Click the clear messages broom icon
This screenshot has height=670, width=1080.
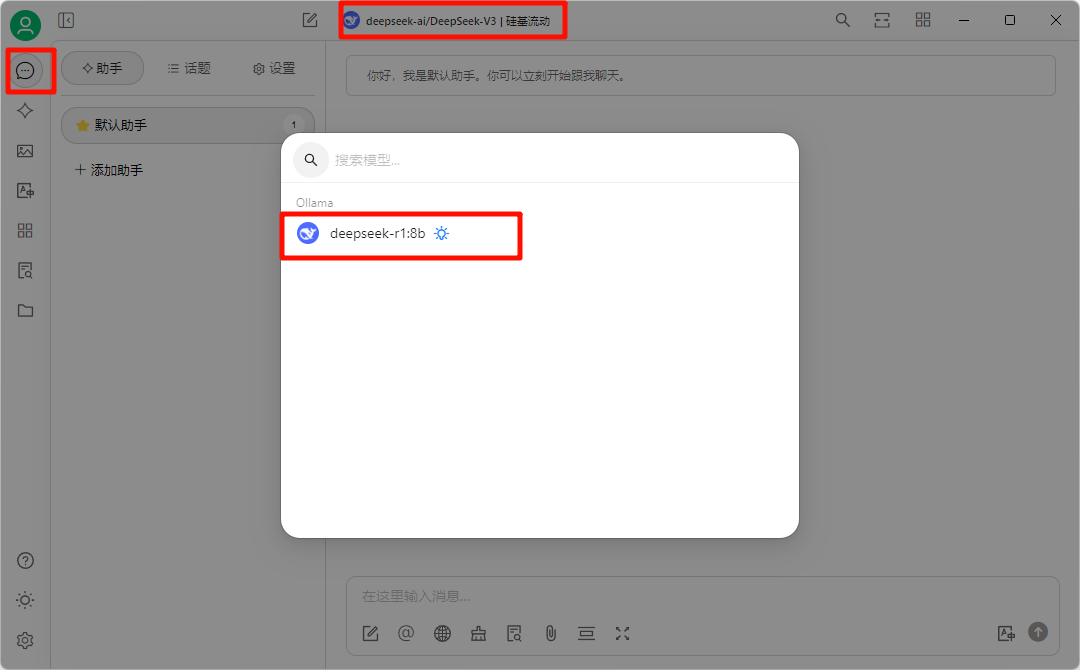click(479, 634)
